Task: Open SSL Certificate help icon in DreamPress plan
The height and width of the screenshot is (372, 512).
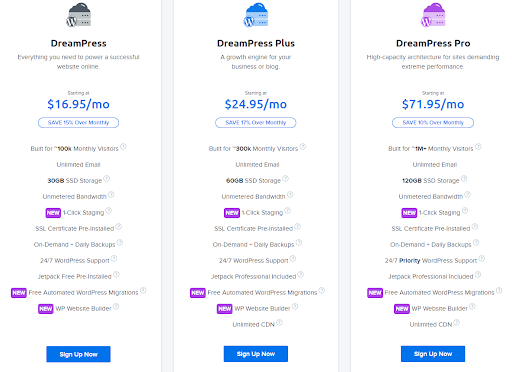Action: point(119,227)
